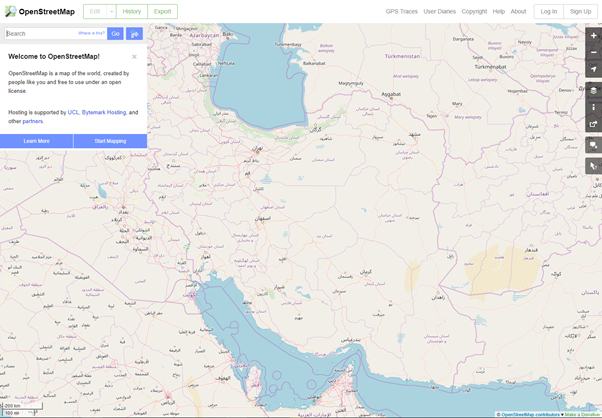Click the Edit tab
The width and height of the screenshot is (602, 418).
[x=95, y=12]
